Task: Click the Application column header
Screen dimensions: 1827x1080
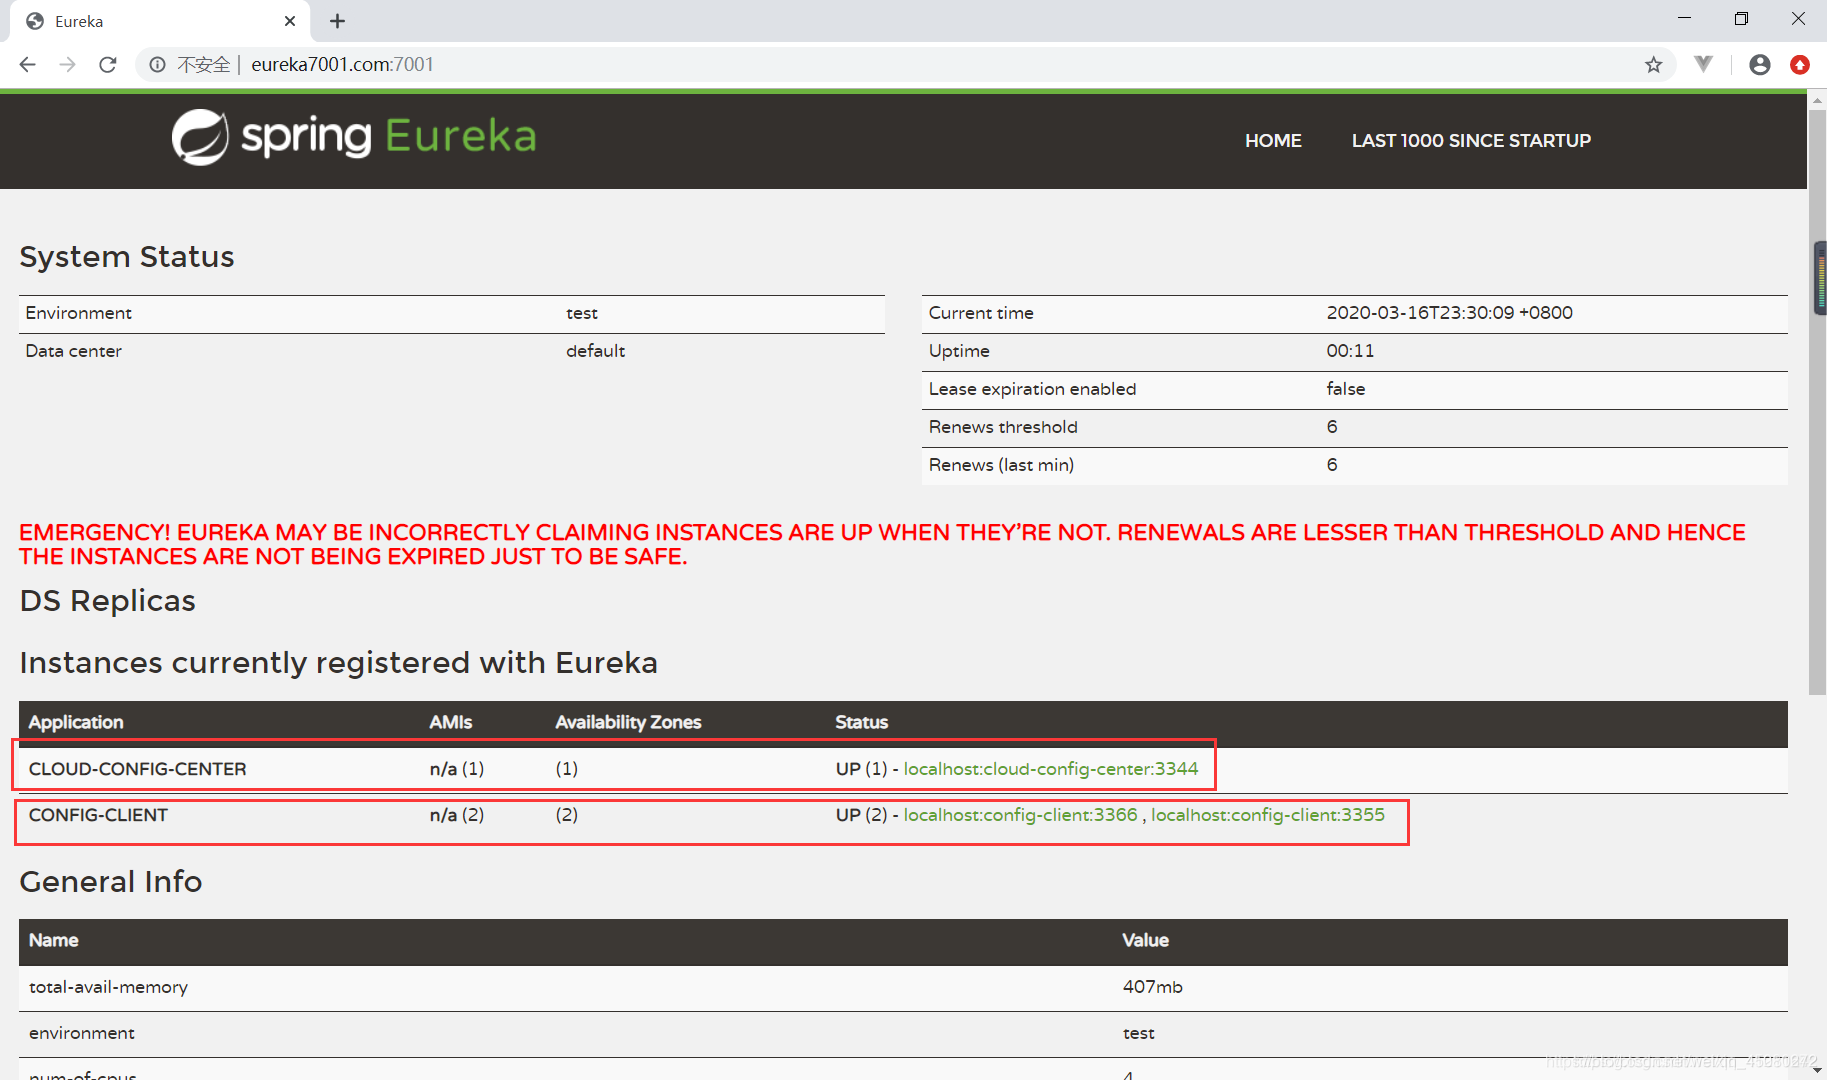Action: pyautogui.click(x=76, y=722)
